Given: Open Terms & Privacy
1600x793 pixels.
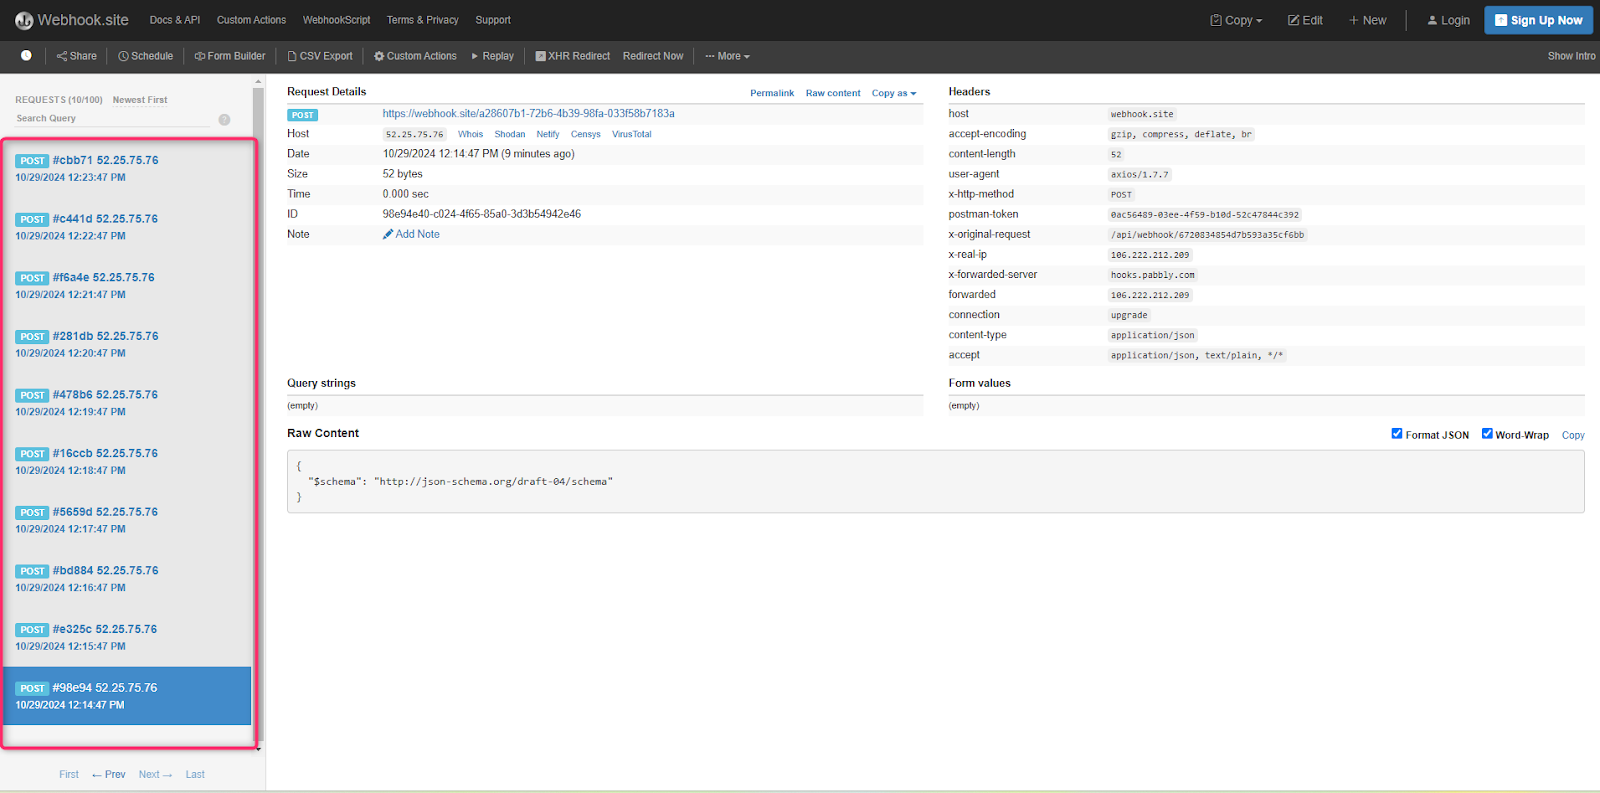Looking at the screenshot, I should pyautogui.click(x=422, y=20).
